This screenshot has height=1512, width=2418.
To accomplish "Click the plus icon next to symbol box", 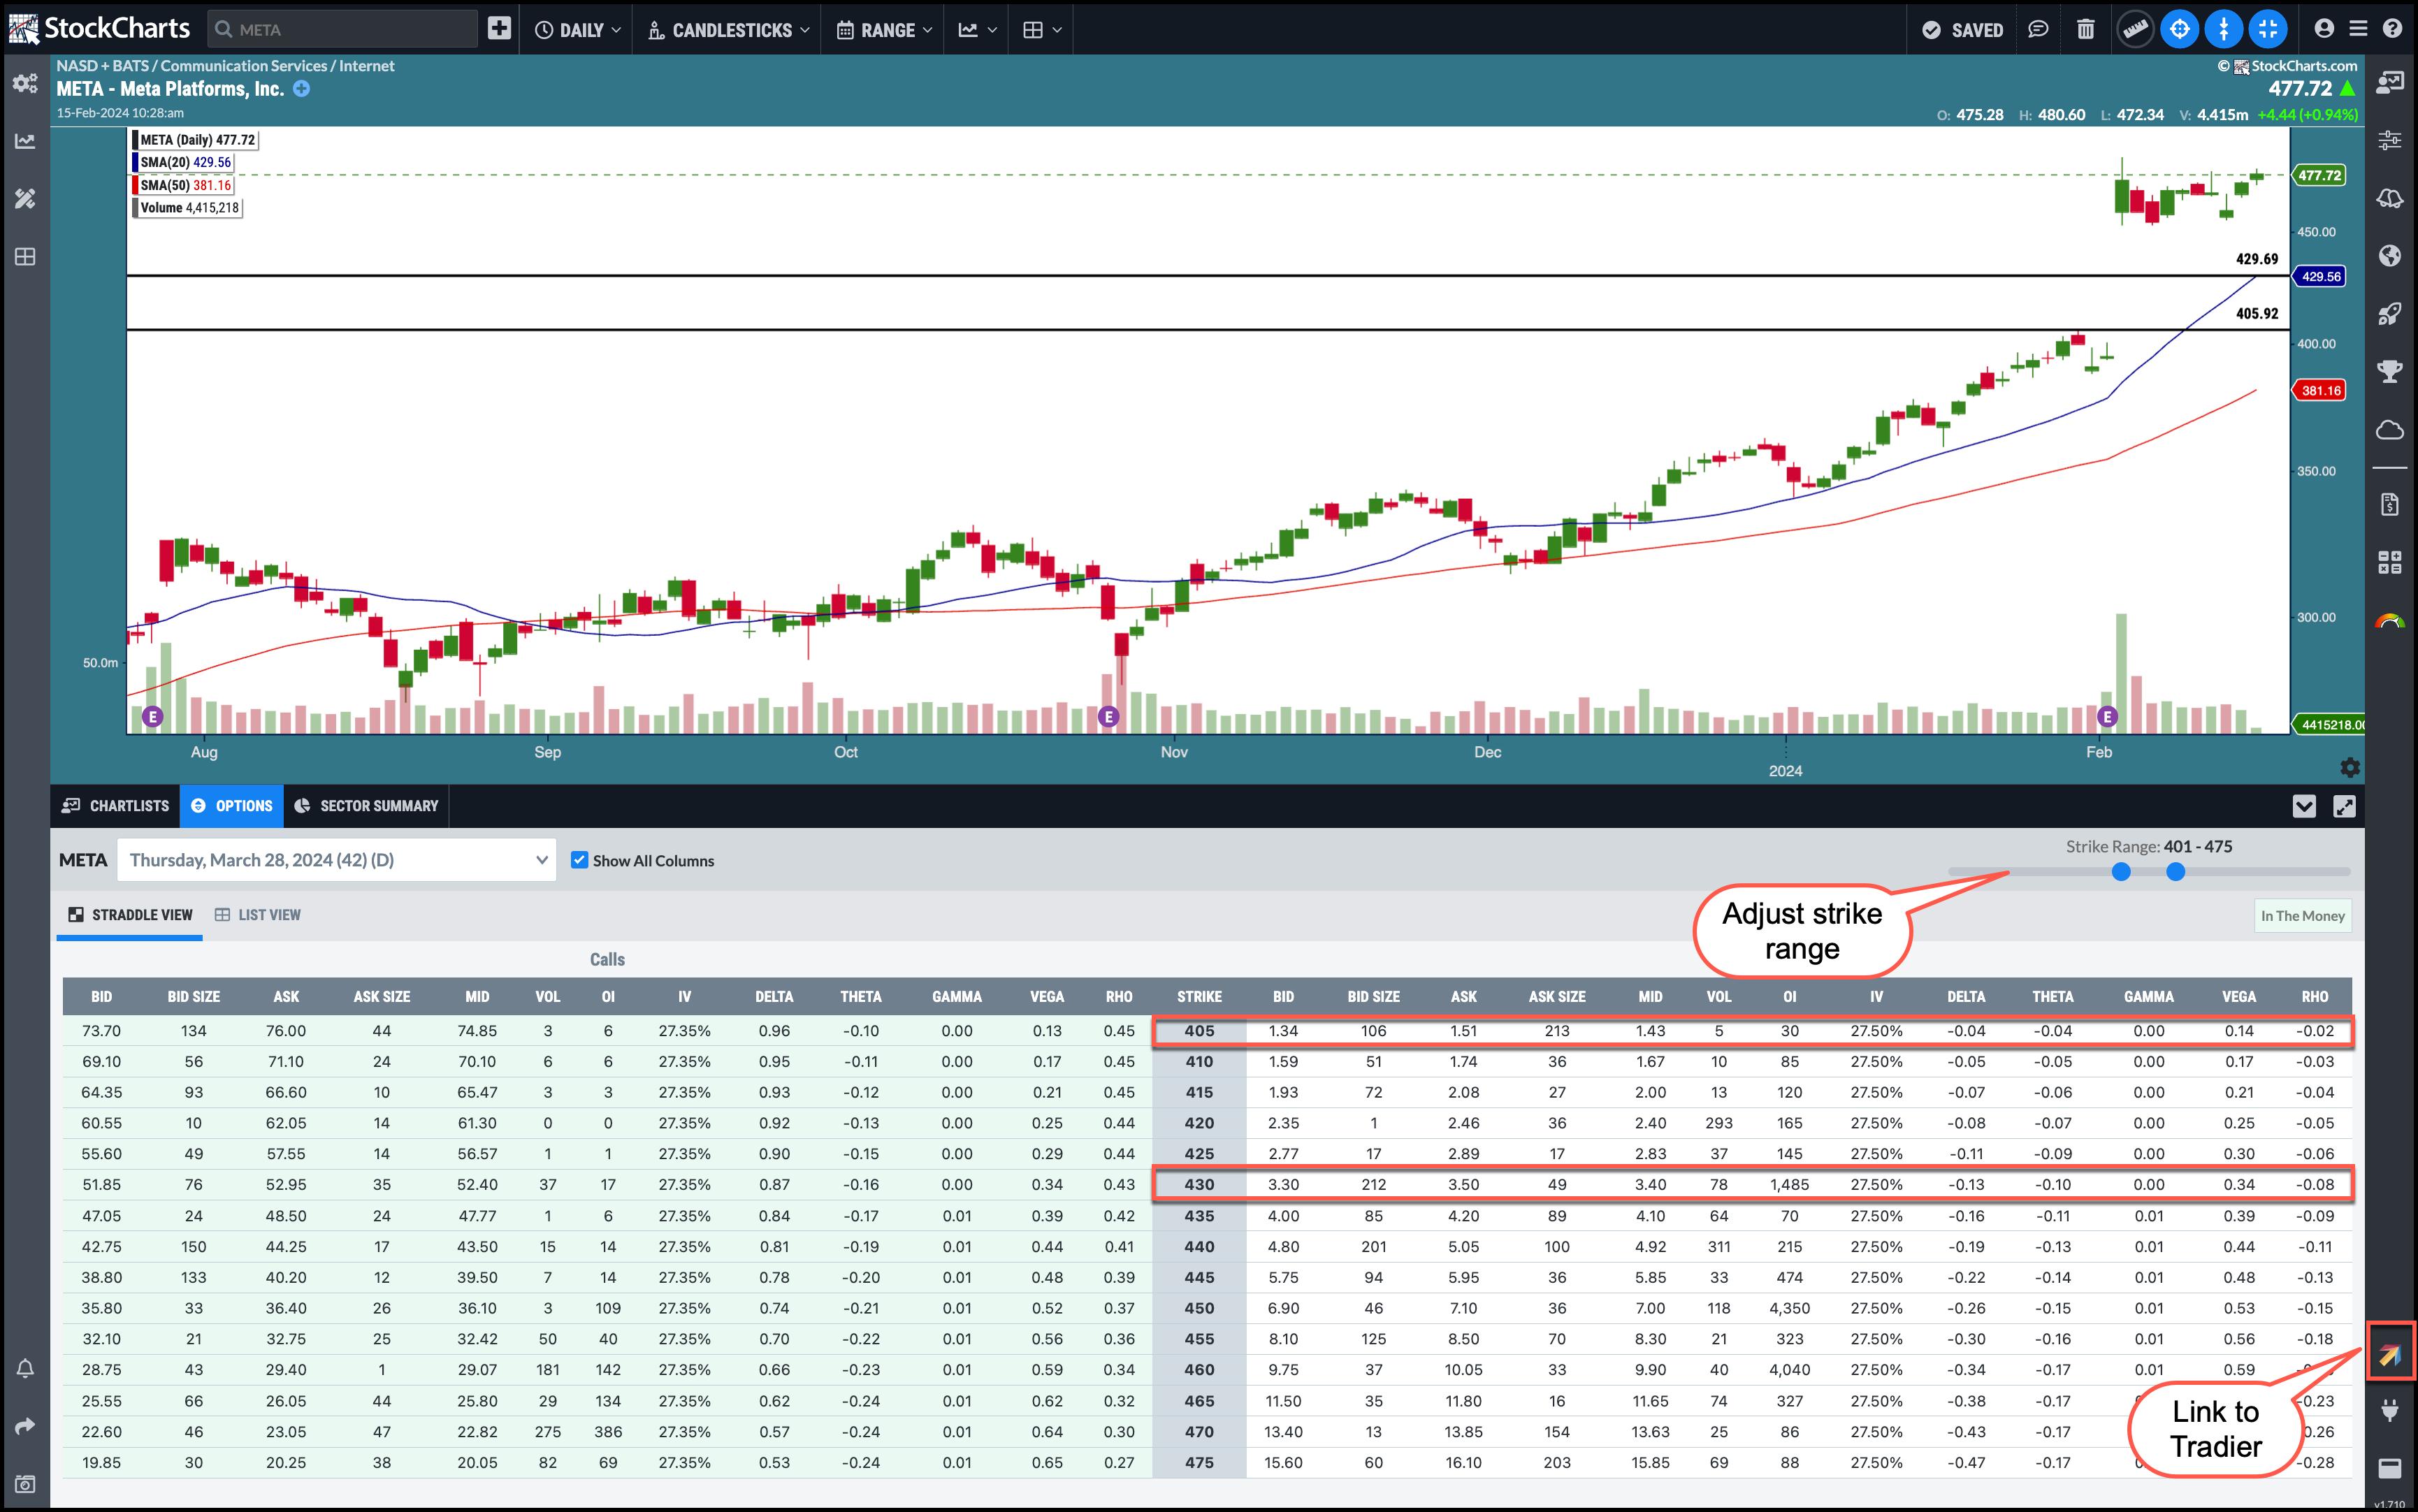I will (499, 29).
